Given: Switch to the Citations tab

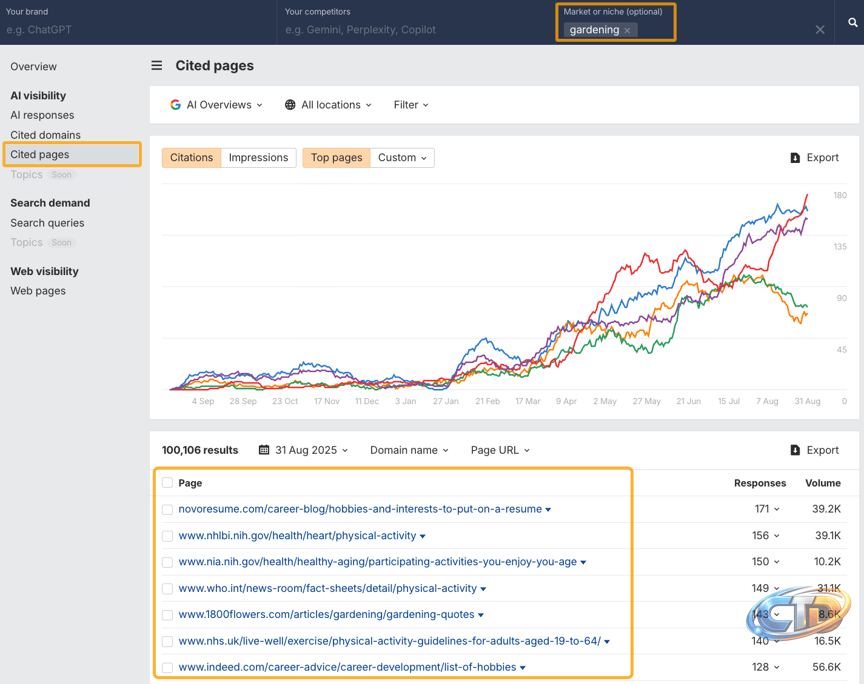Looking at the screenshot, I should coord(191,158).
